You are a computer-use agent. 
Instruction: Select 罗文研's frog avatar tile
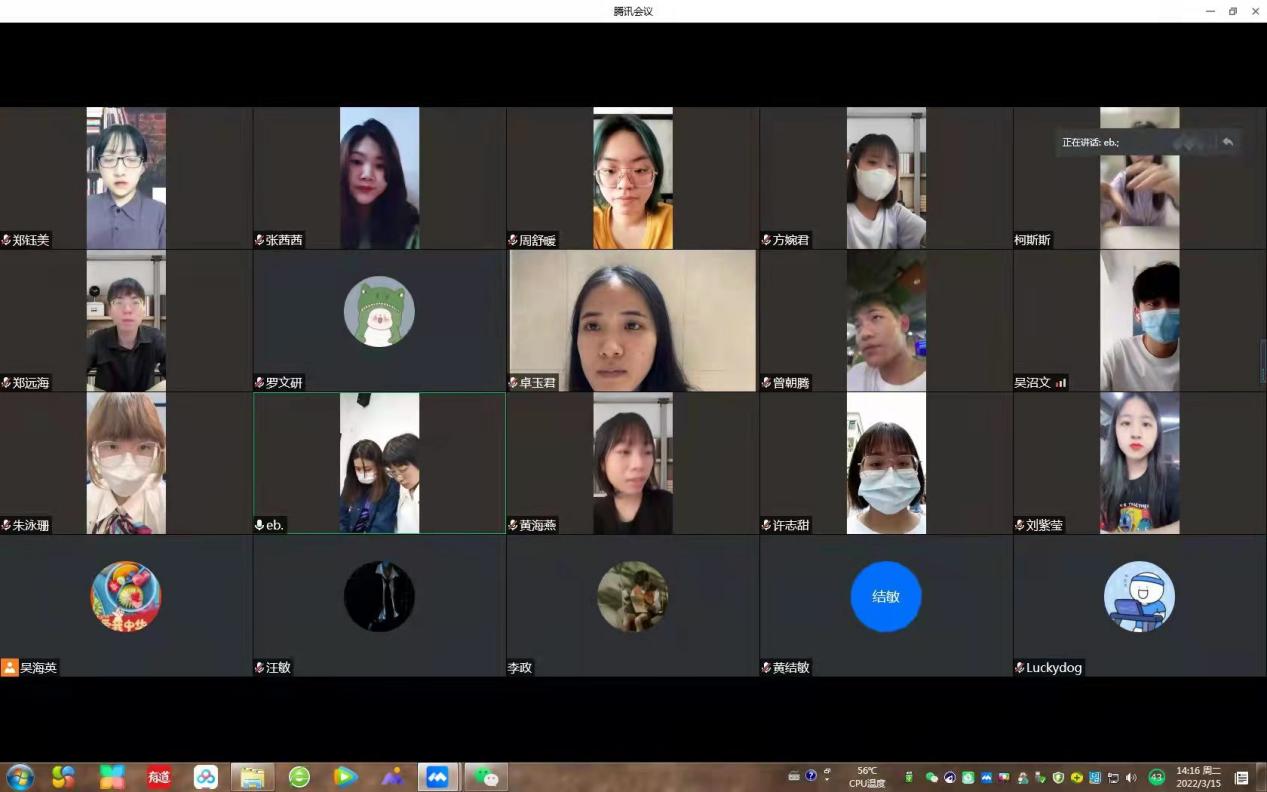tap(379, 312)
